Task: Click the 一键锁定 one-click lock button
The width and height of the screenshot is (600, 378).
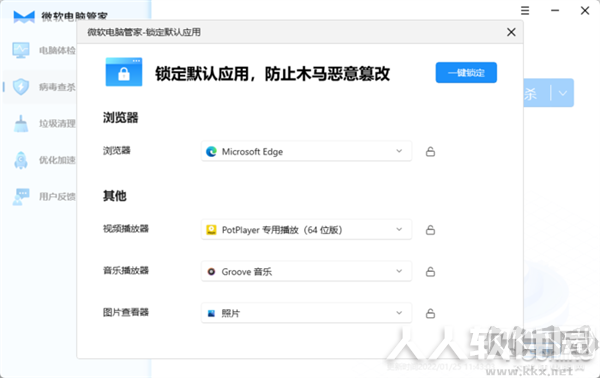Action: click(x=466, y=73)
